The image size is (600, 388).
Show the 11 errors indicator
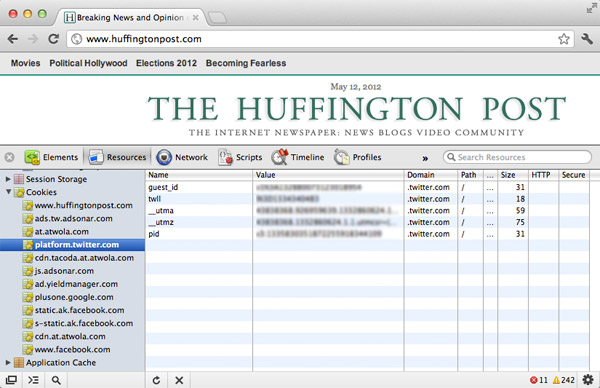click(539, 380)
